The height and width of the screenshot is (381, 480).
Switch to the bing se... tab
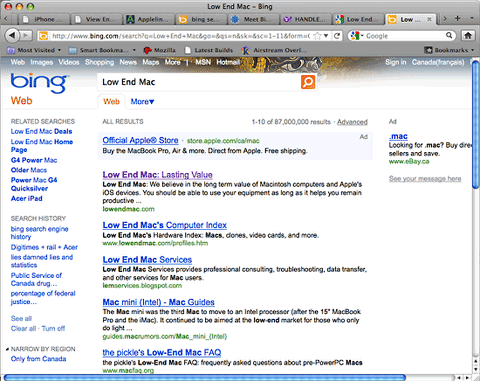201,19
